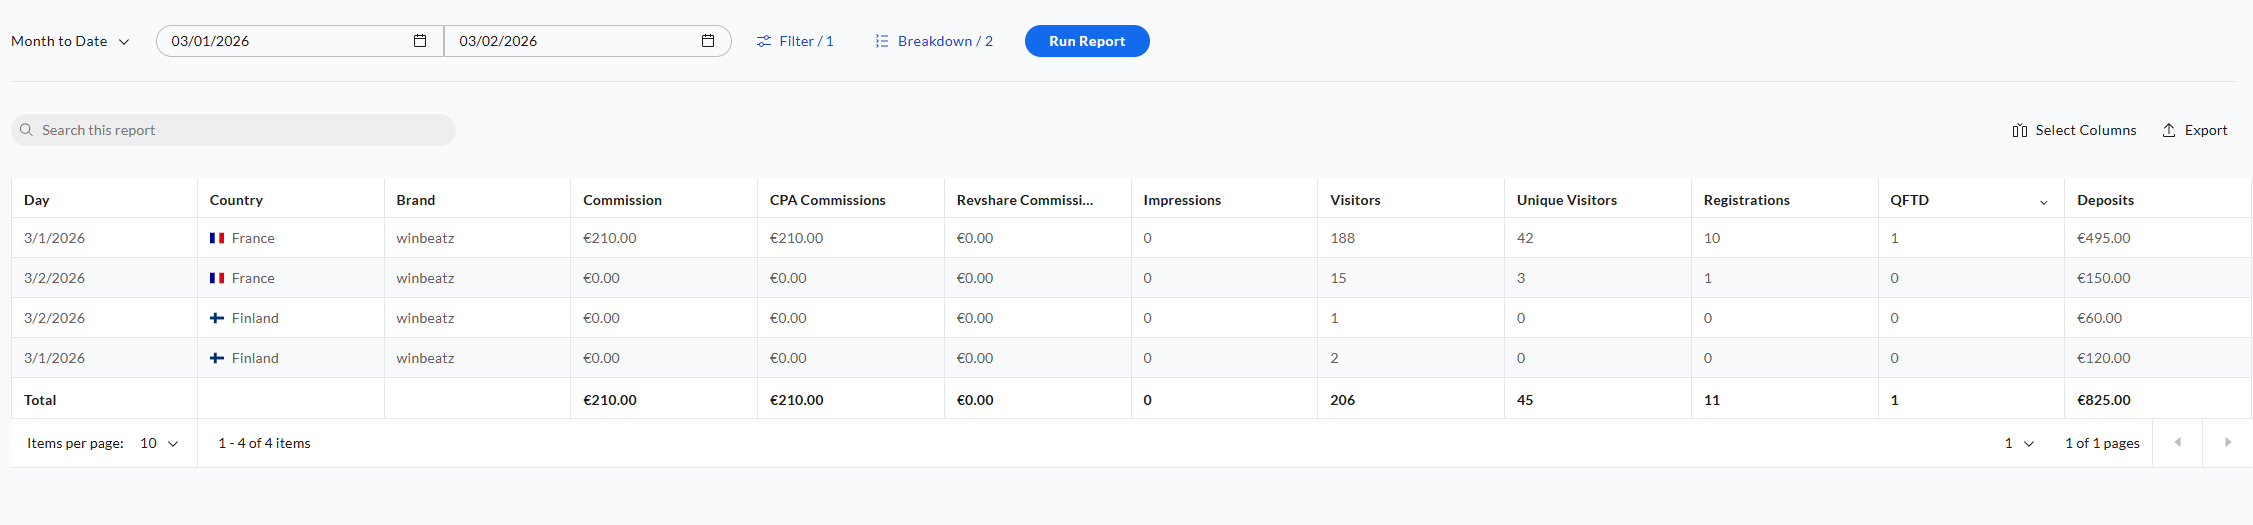
Task: Go to next page arrow
Action: (2227, 442)
